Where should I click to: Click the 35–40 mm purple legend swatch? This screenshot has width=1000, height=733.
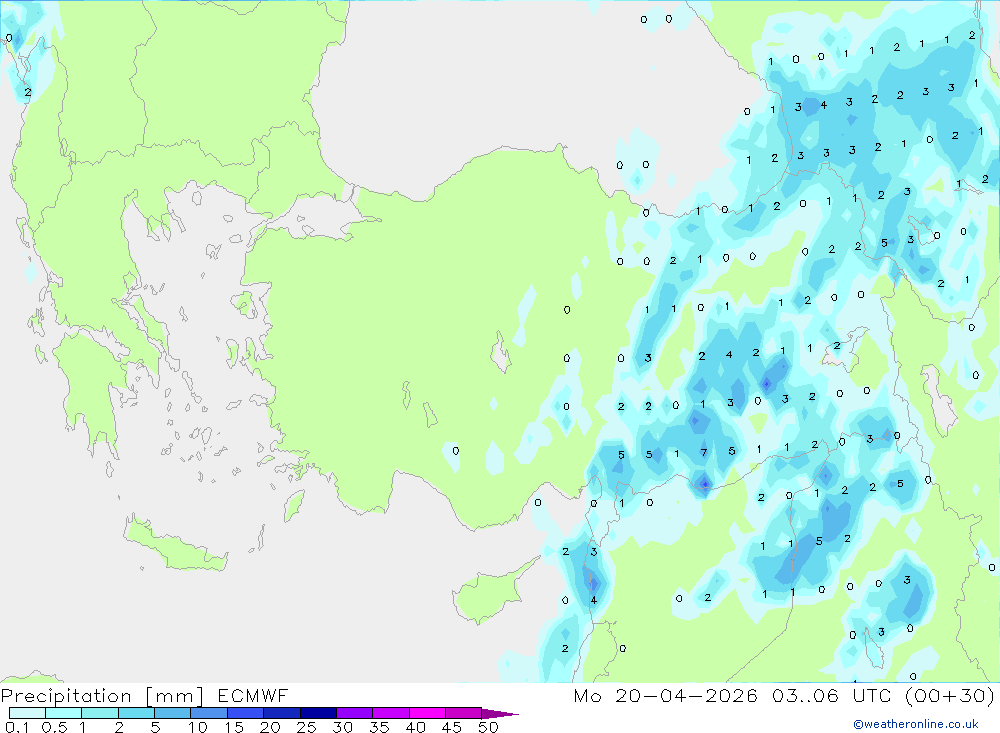(x=391, y=713)
